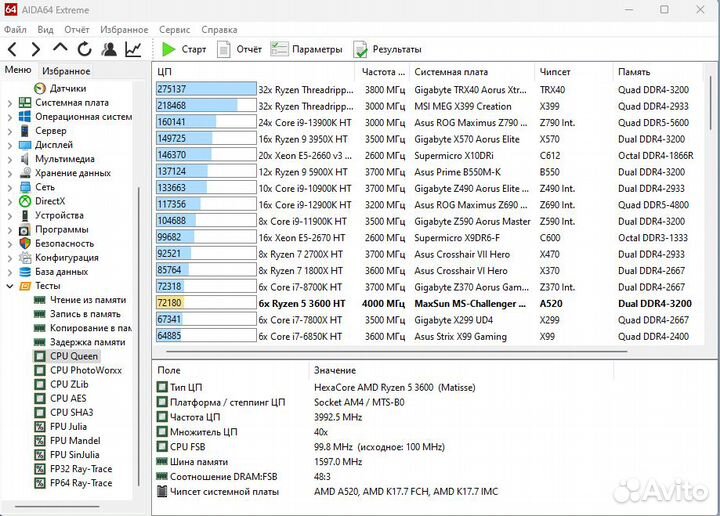Open the Сервис menu
This screenshot has height=516, width=720.
pos(174,30)
